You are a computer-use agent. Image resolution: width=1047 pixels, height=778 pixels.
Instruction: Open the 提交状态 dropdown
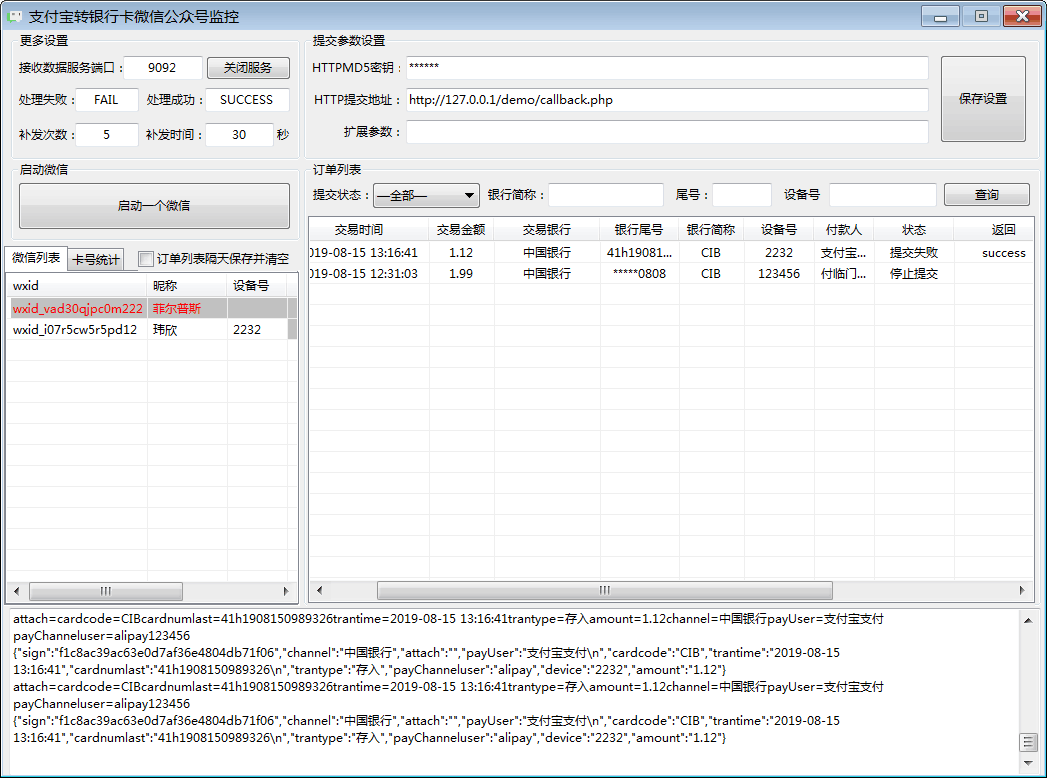[426, 195]
